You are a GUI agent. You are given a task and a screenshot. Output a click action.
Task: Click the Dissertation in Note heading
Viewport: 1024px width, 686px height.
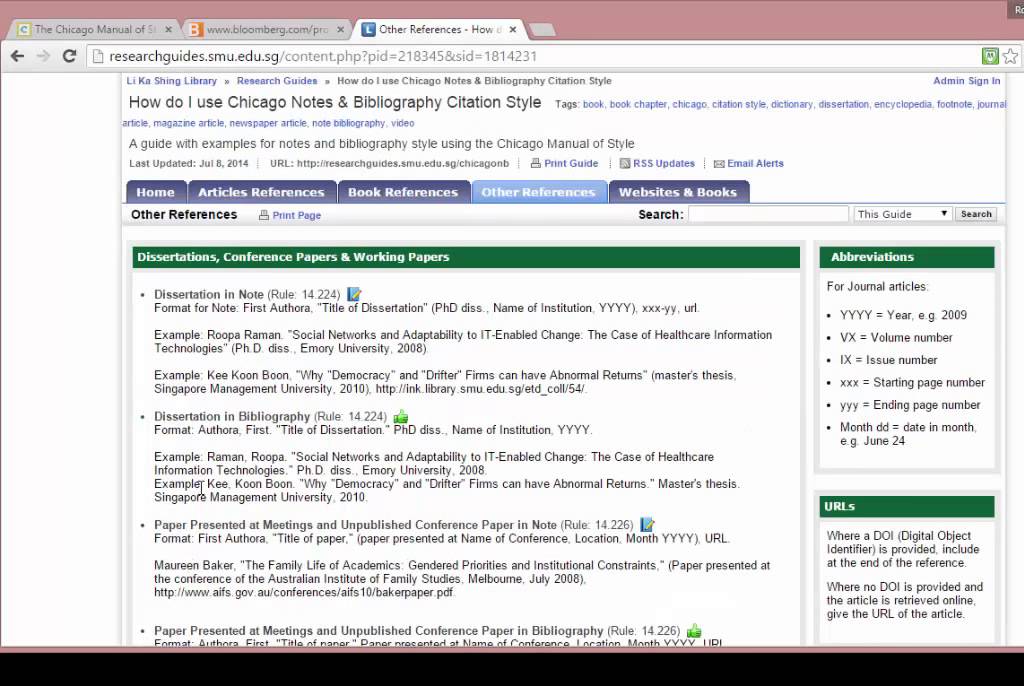coord(209,295)
